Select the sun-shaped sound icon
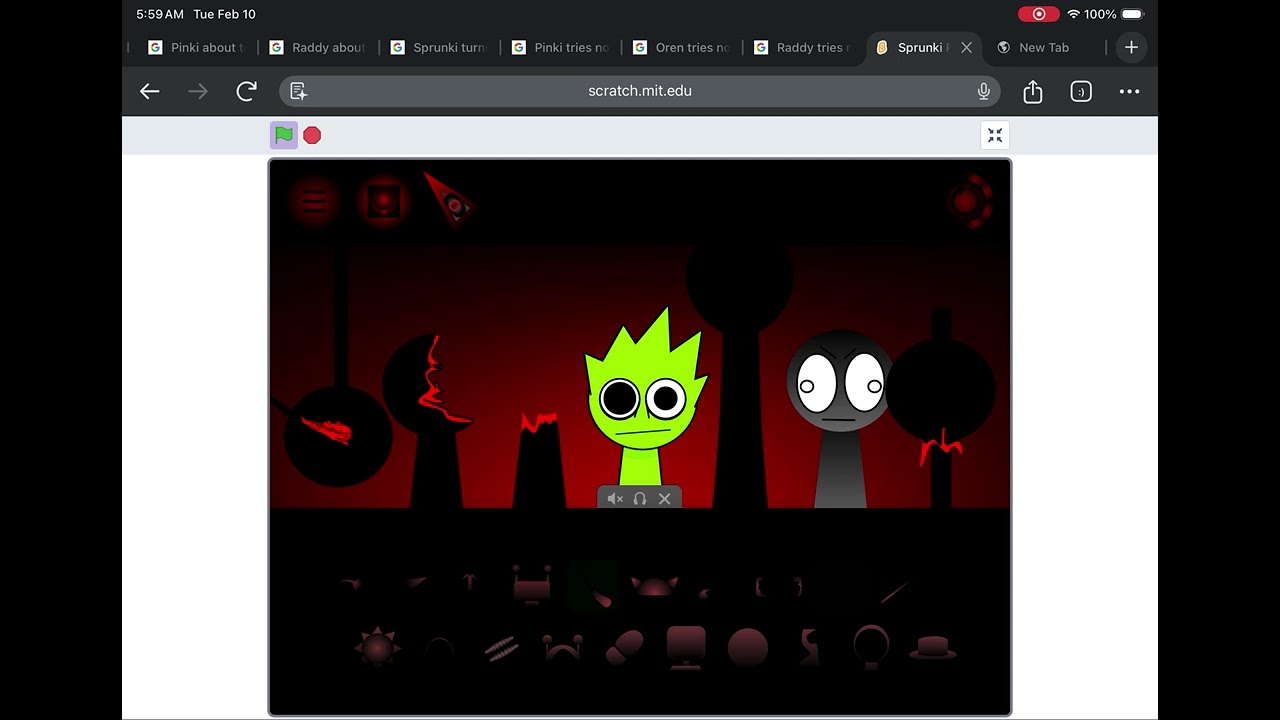Screen dimensions: 1280x720 point(377,647)
